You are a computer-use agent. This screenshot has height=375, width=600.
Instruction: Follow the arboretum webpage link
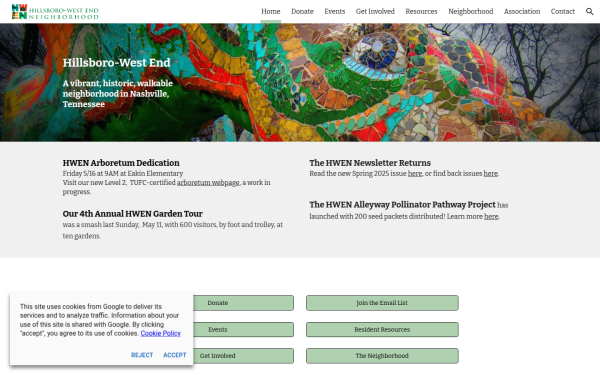(208, 183)
